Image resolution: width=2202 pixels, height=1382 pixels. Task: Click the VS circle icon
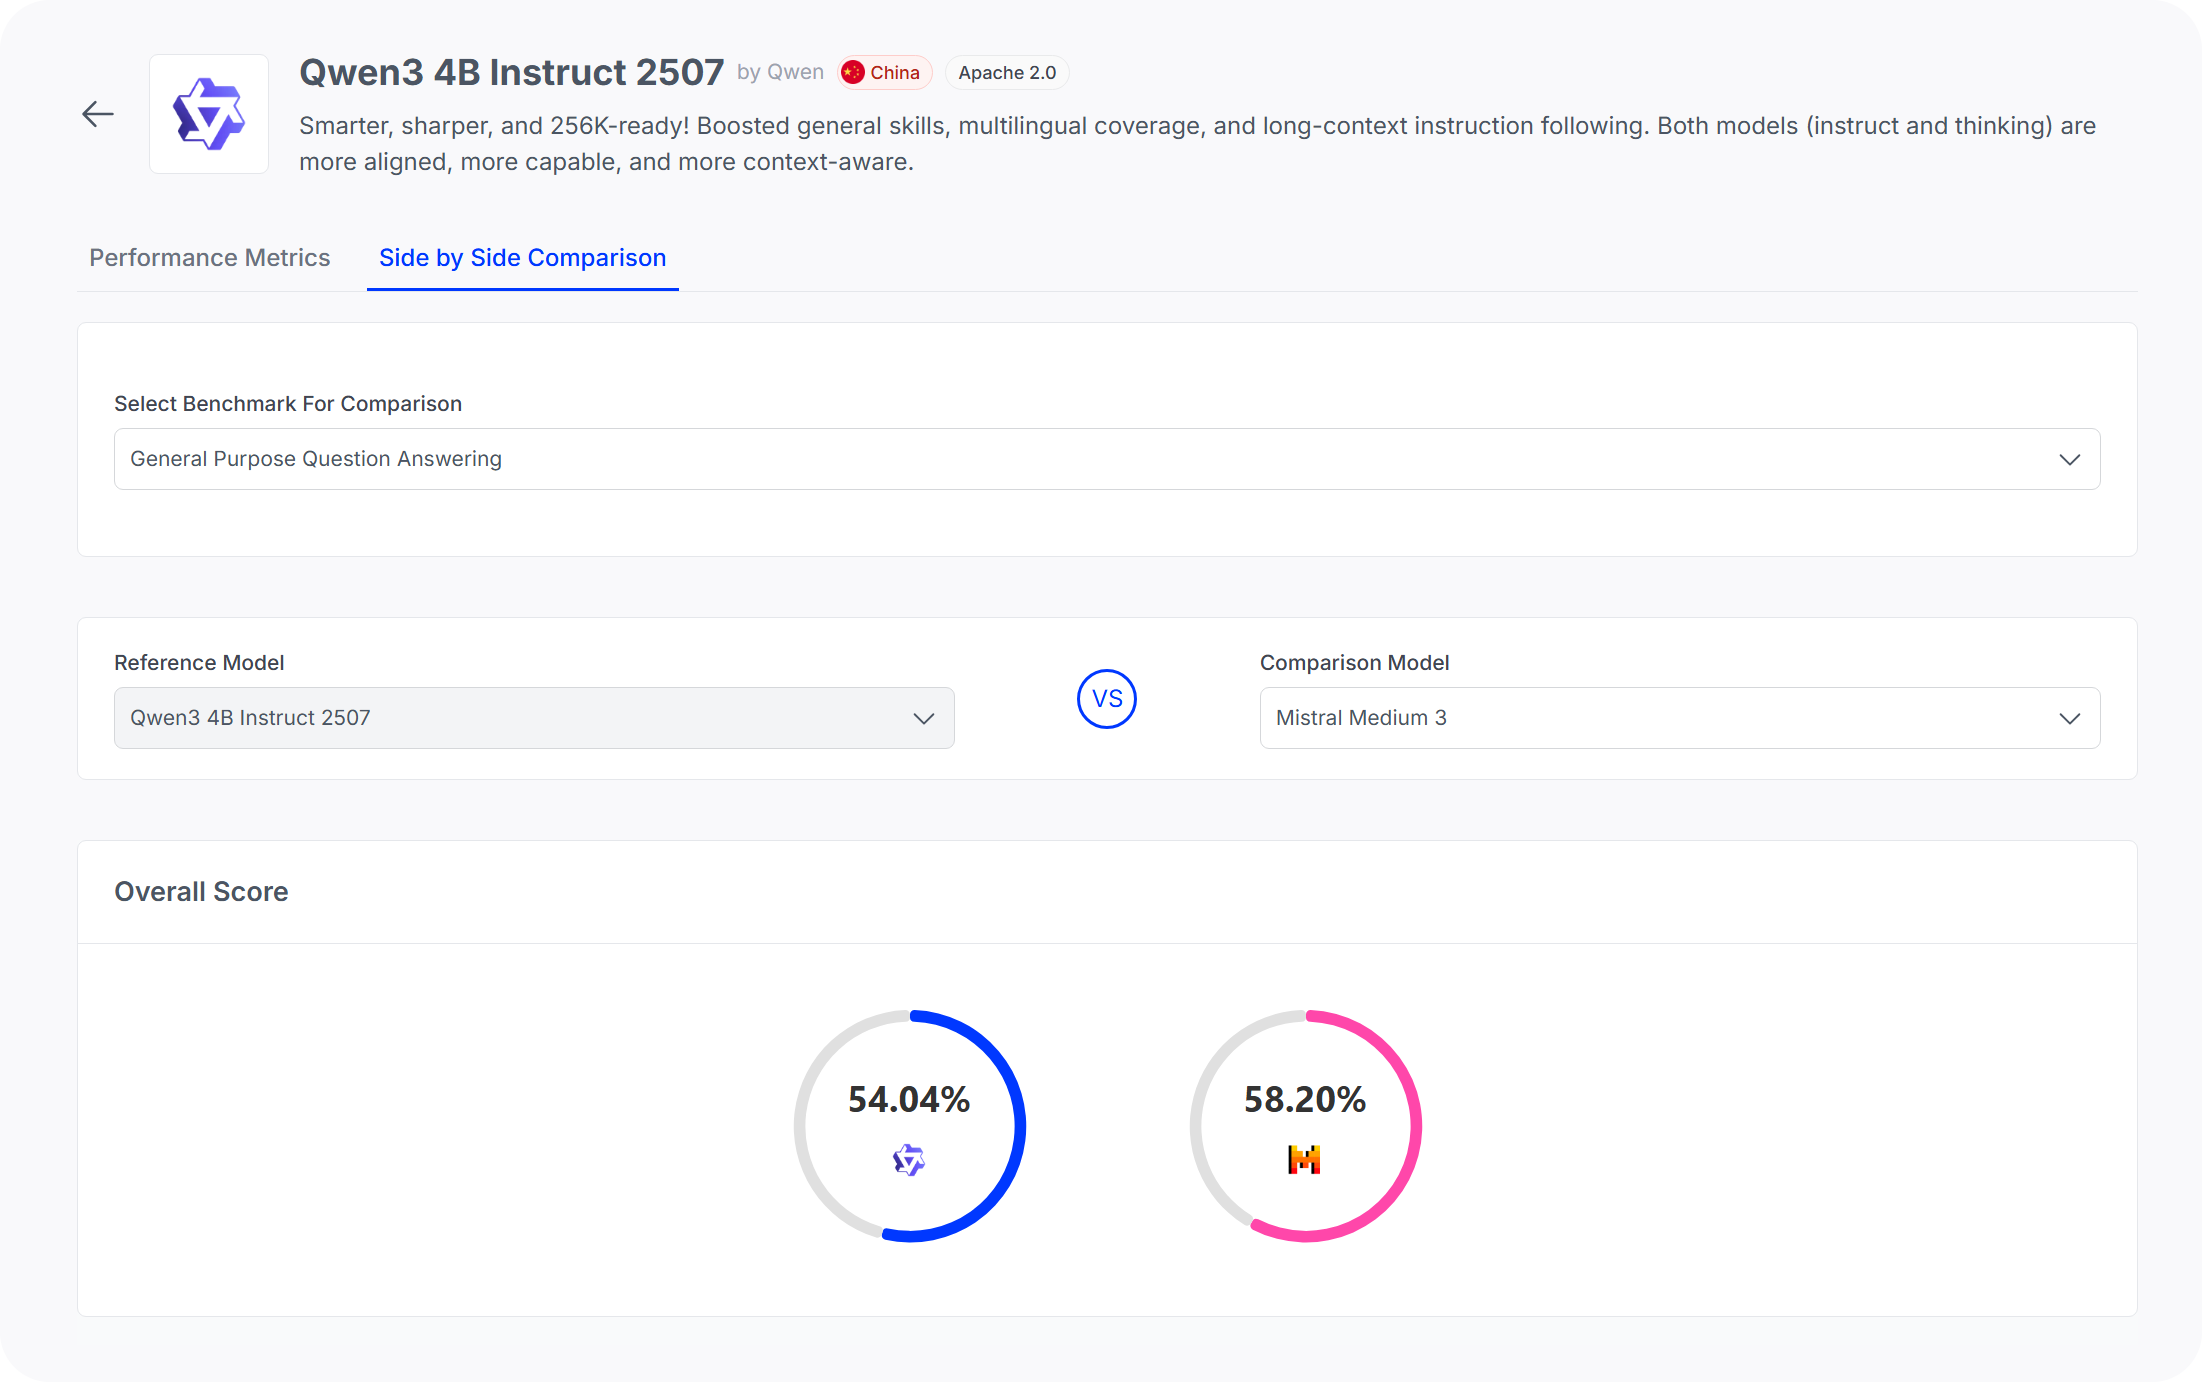[x=1106, y=699]
